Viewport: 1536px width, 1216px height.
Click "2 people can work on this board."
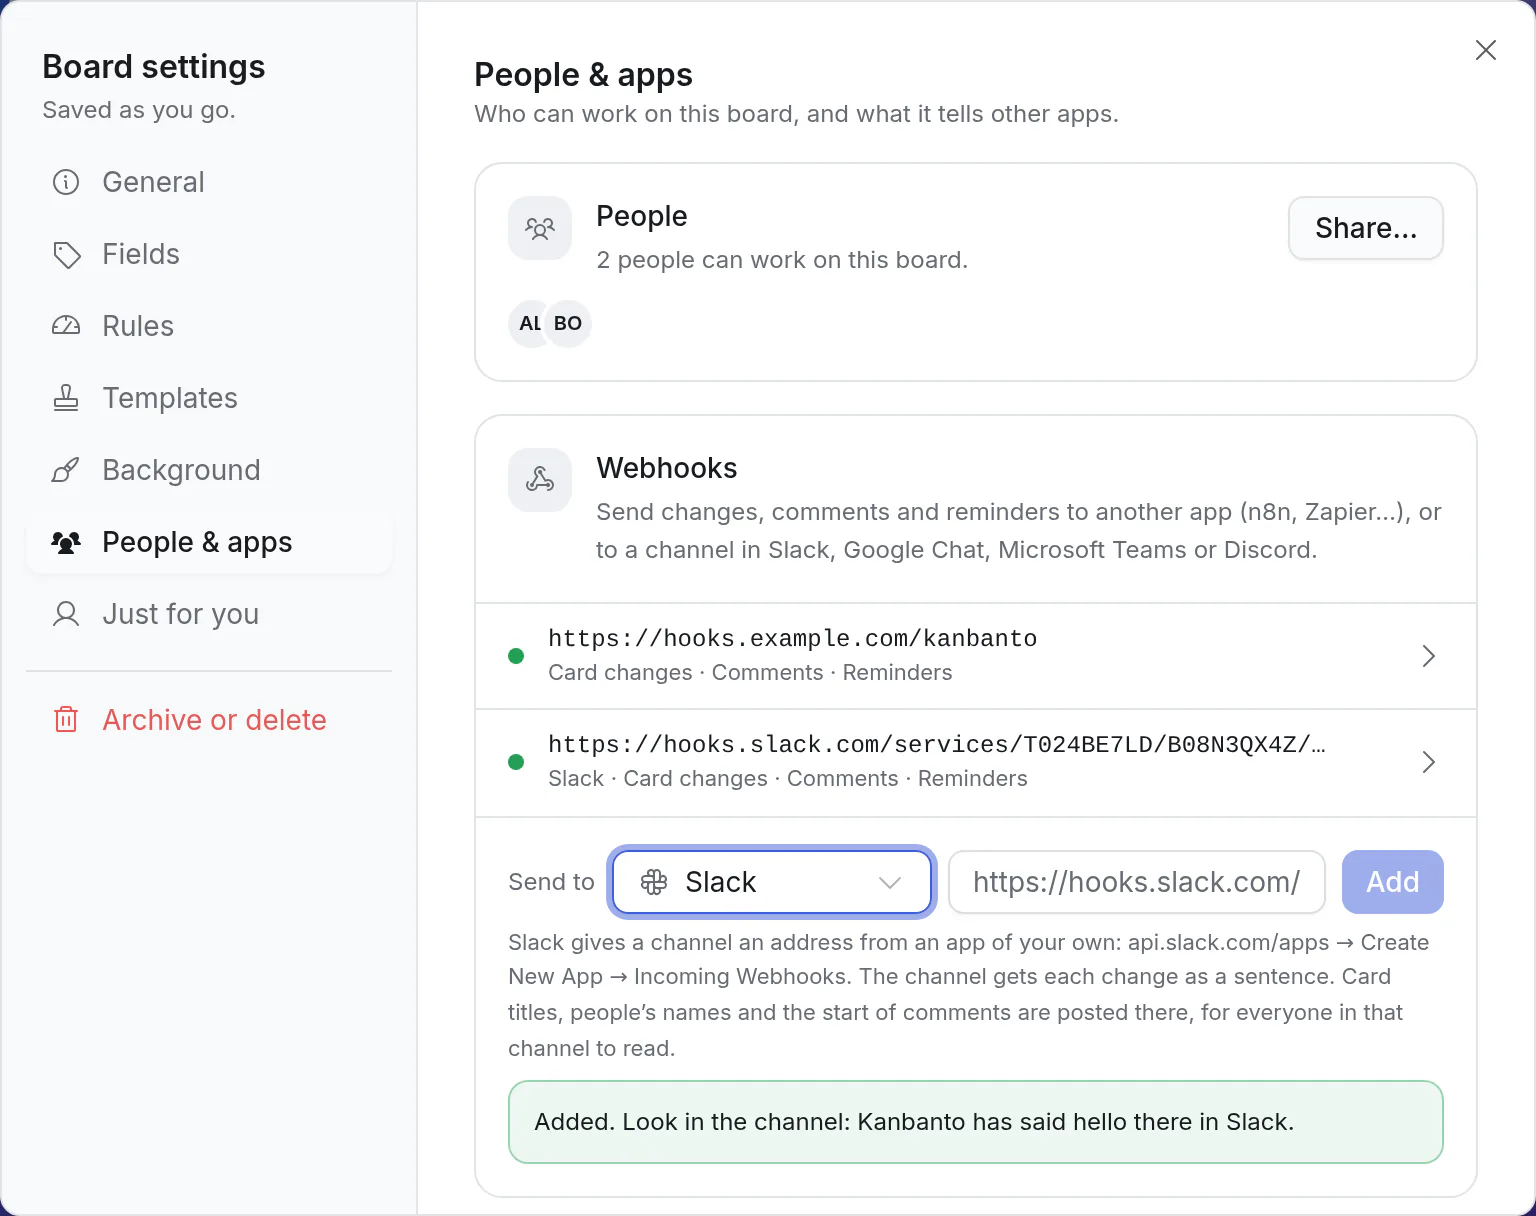782,260
